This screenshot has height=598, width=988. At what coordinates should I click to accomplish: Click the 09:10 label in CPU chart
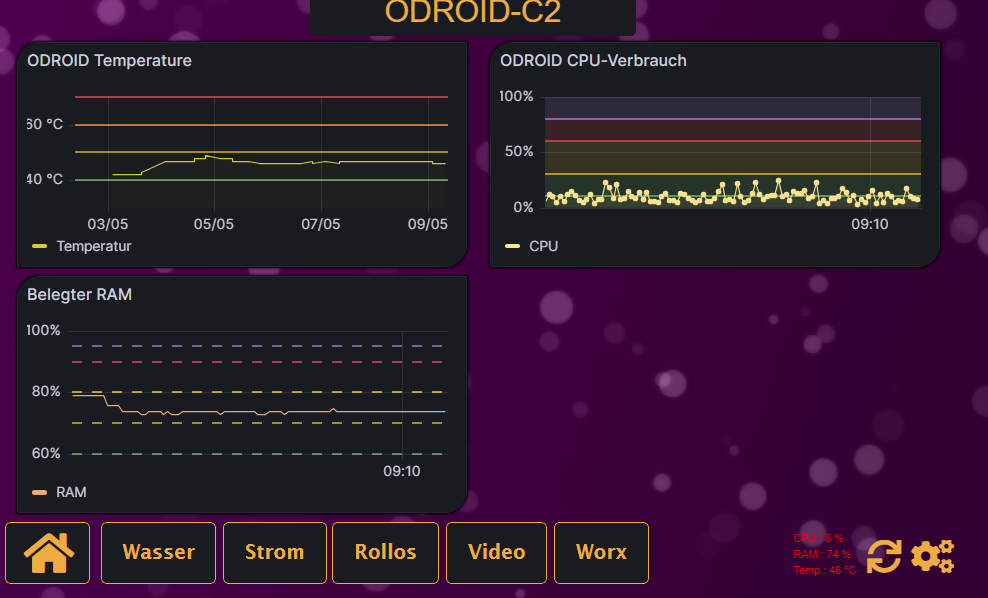870,224
